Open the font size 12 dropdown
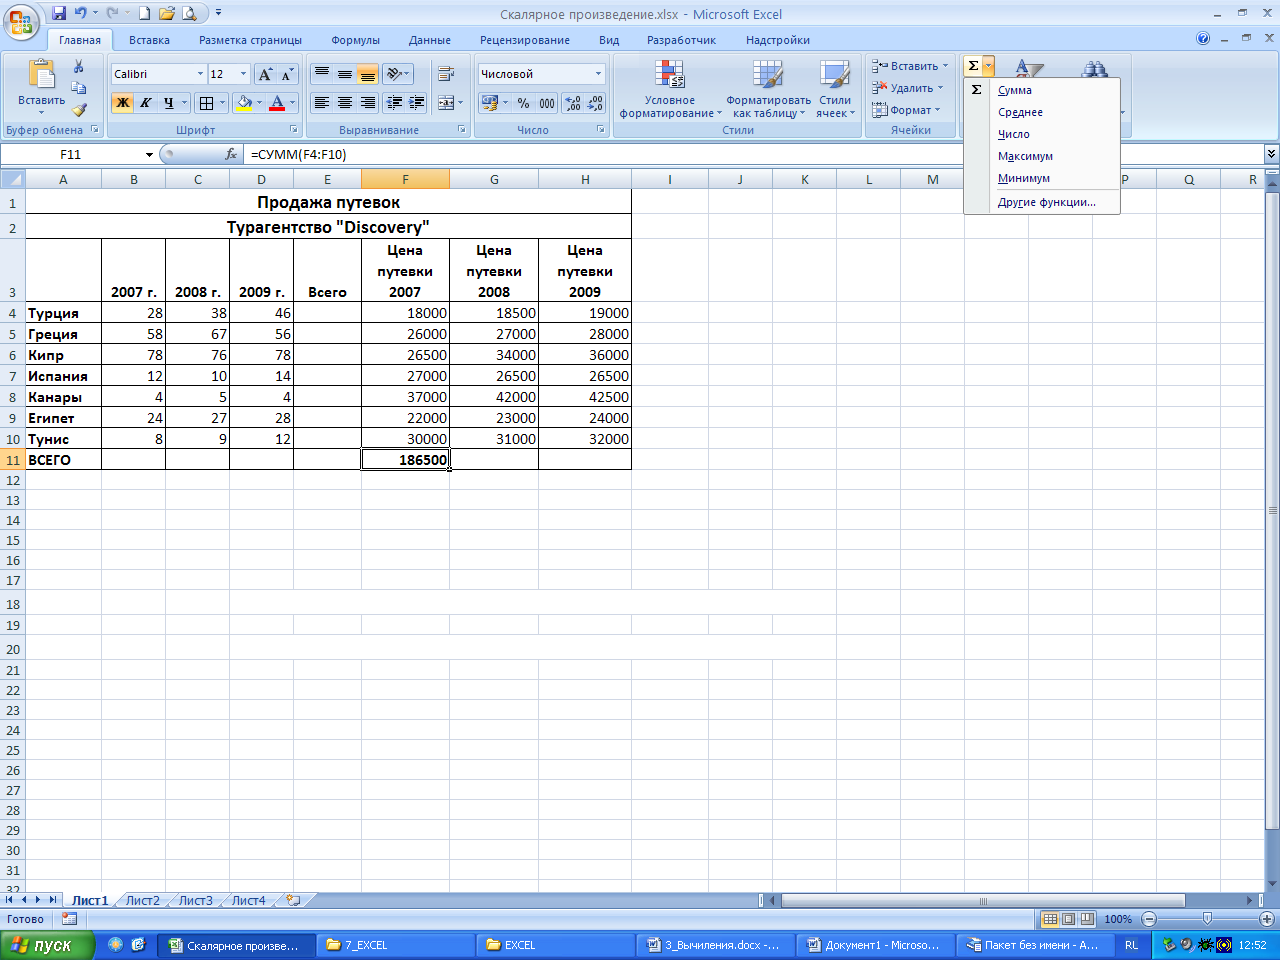 [x=243, y=74]
